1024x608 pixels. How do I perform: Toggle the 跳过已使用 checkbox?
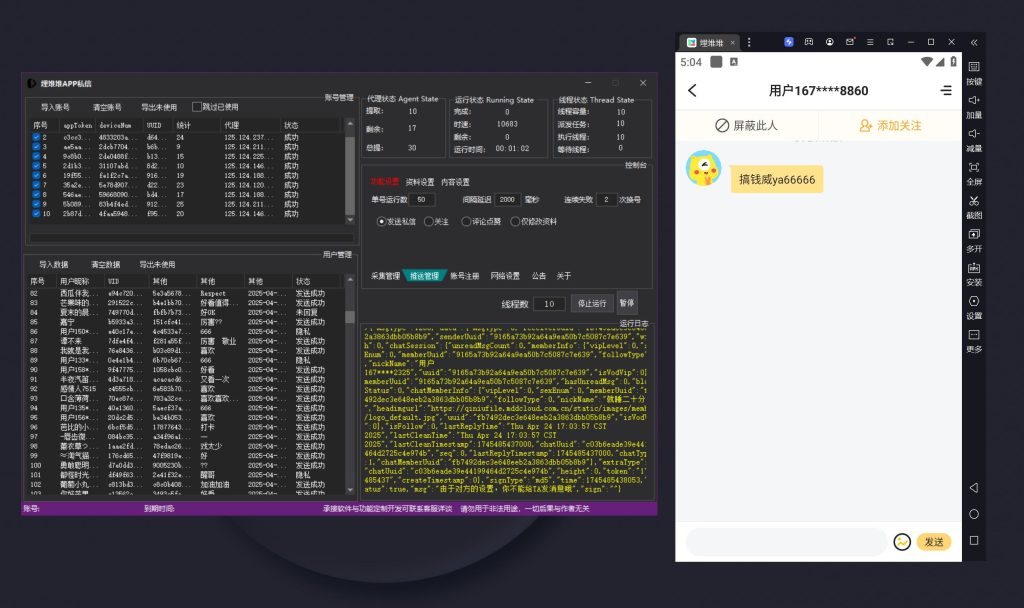tap(197, 107)
